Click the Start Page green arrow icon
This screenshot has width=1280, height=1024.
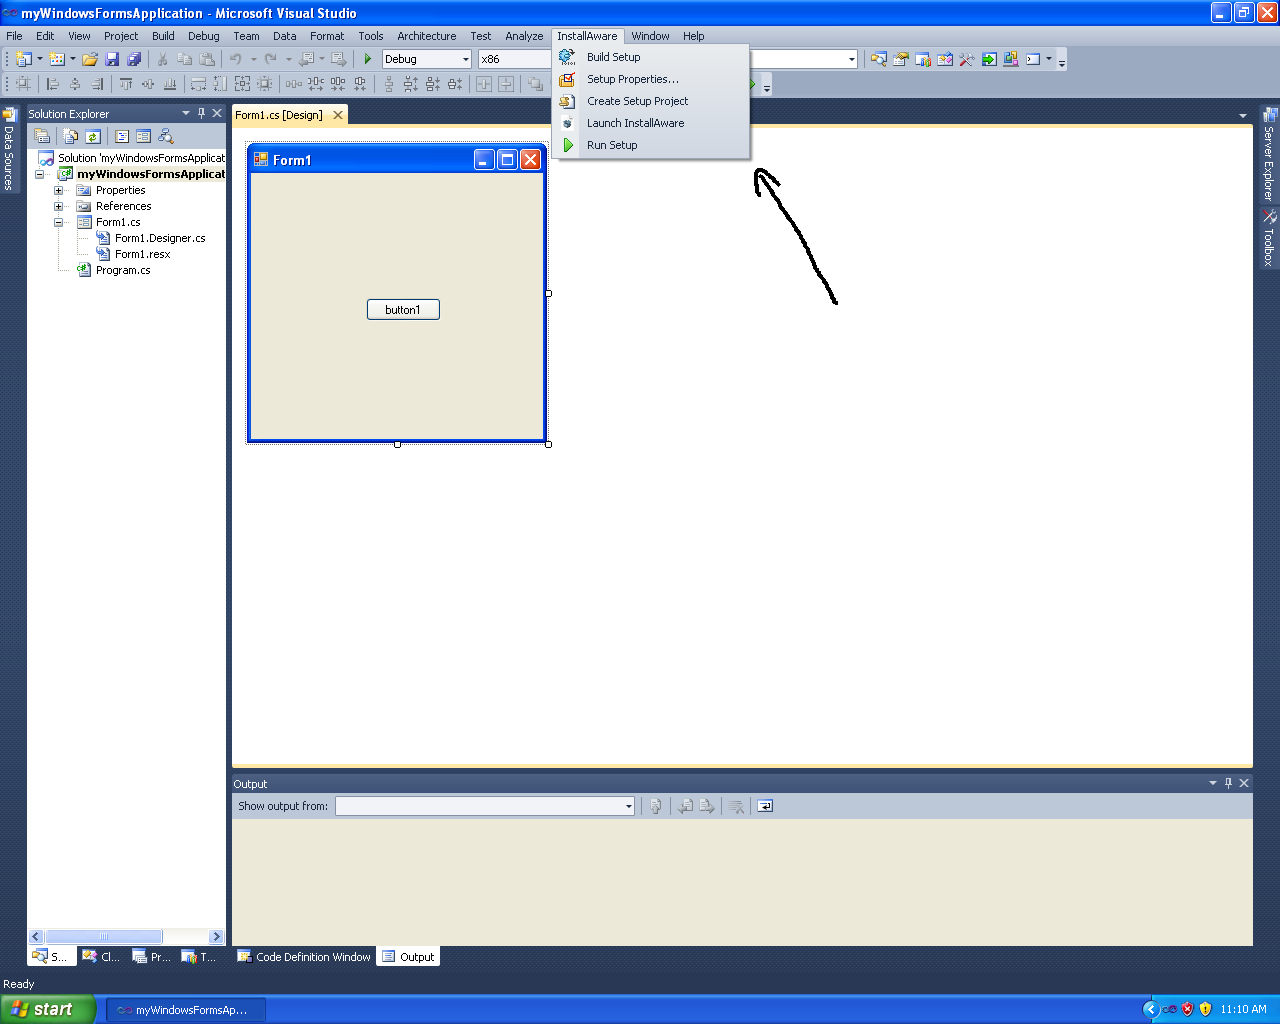pyautogui.click(x=989, y=59)
